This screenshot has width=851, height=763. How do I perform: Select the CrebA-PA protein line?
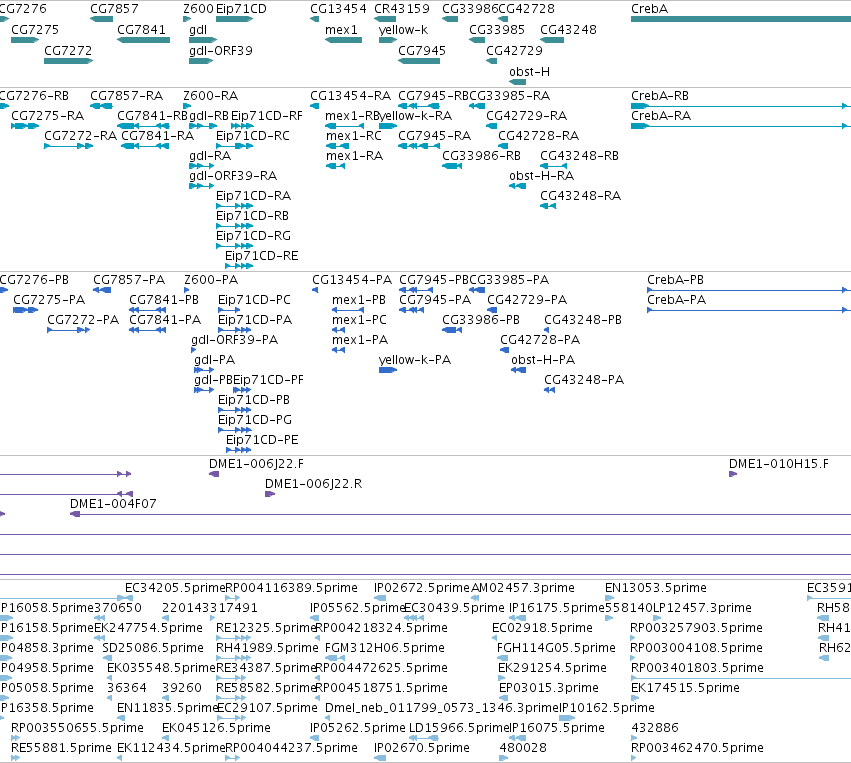point(749,310)
